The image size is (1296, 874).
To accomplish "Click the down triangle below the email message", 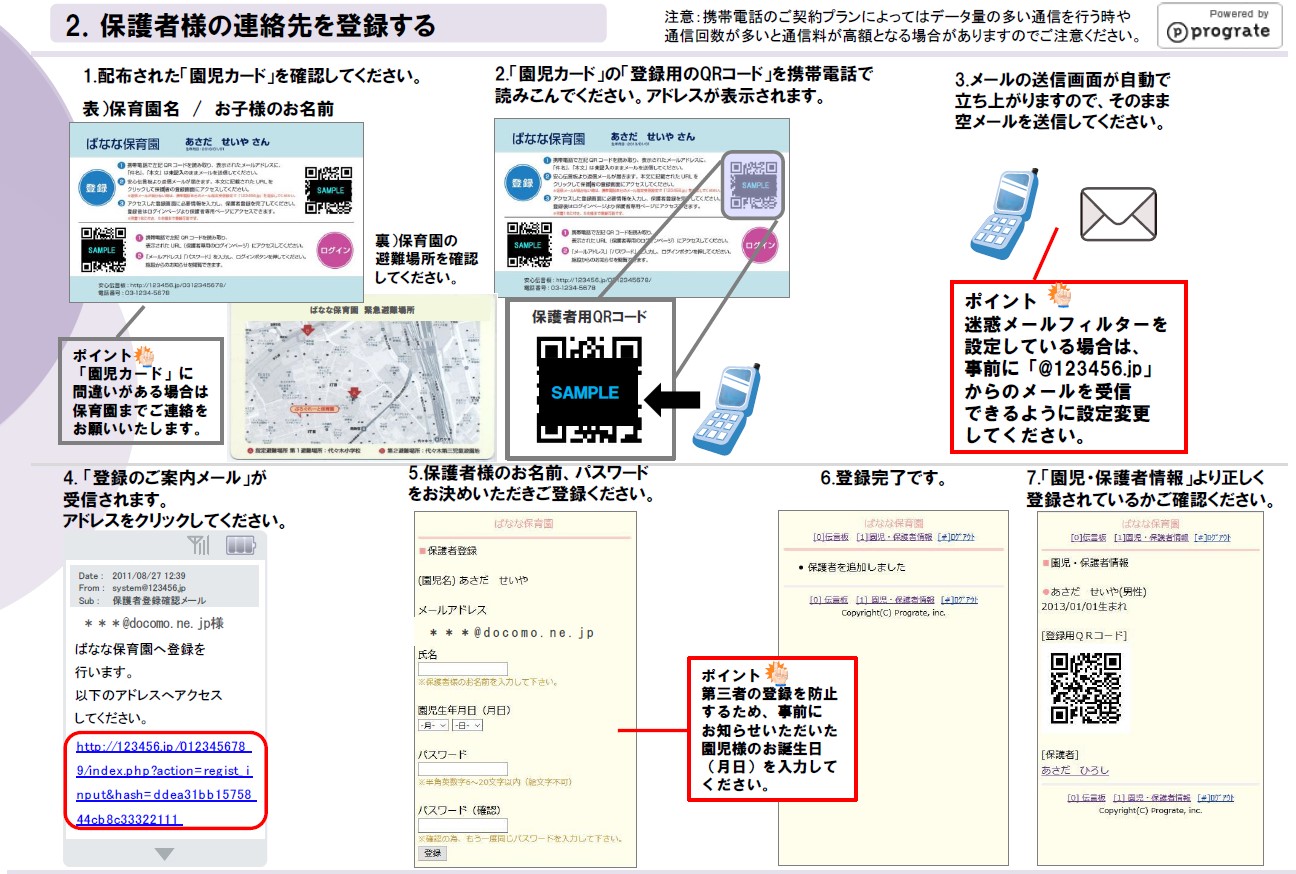I will tap(165, 854).
